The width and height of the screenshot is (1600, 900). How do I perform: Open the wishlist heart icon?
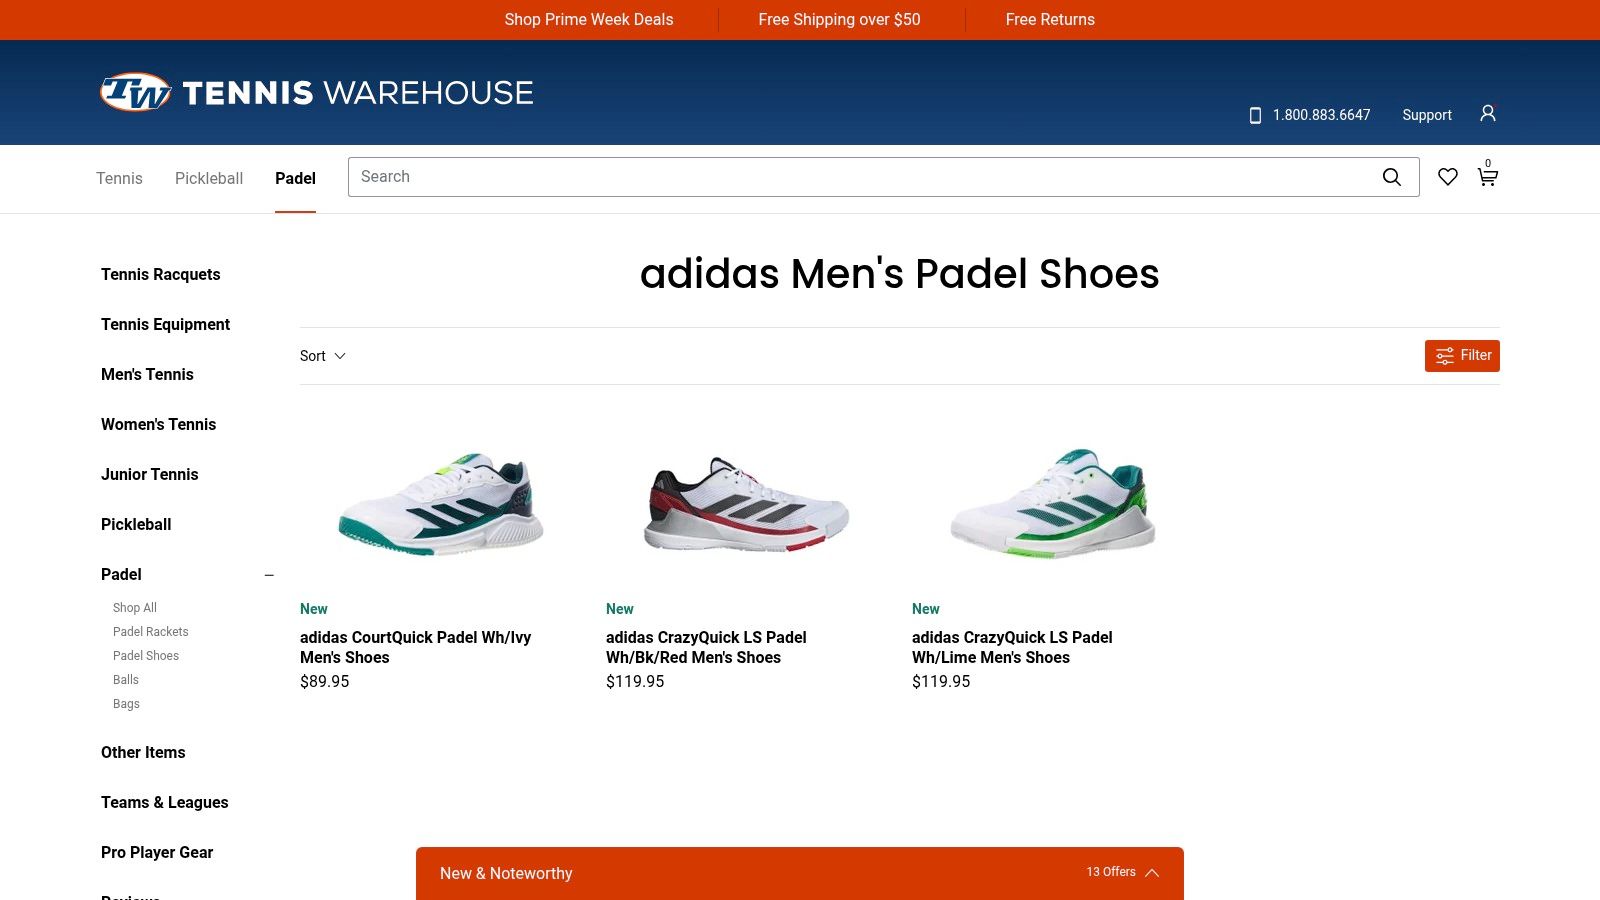1447,177
